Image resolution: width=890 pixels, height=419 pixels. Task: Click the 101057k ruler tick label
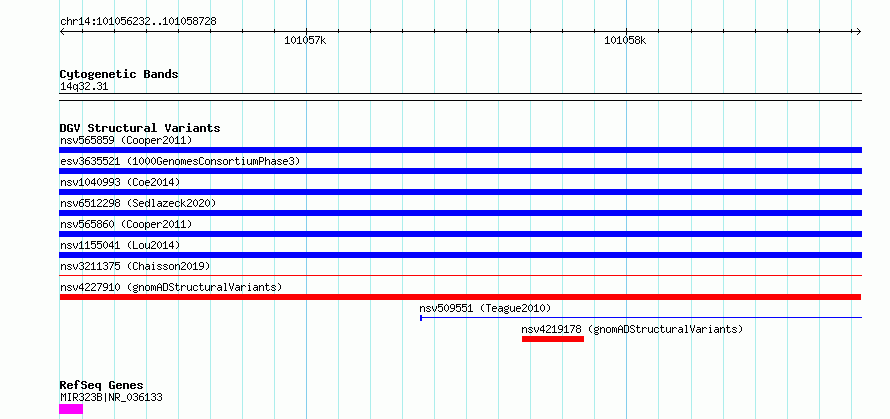(x=305, y=40)
